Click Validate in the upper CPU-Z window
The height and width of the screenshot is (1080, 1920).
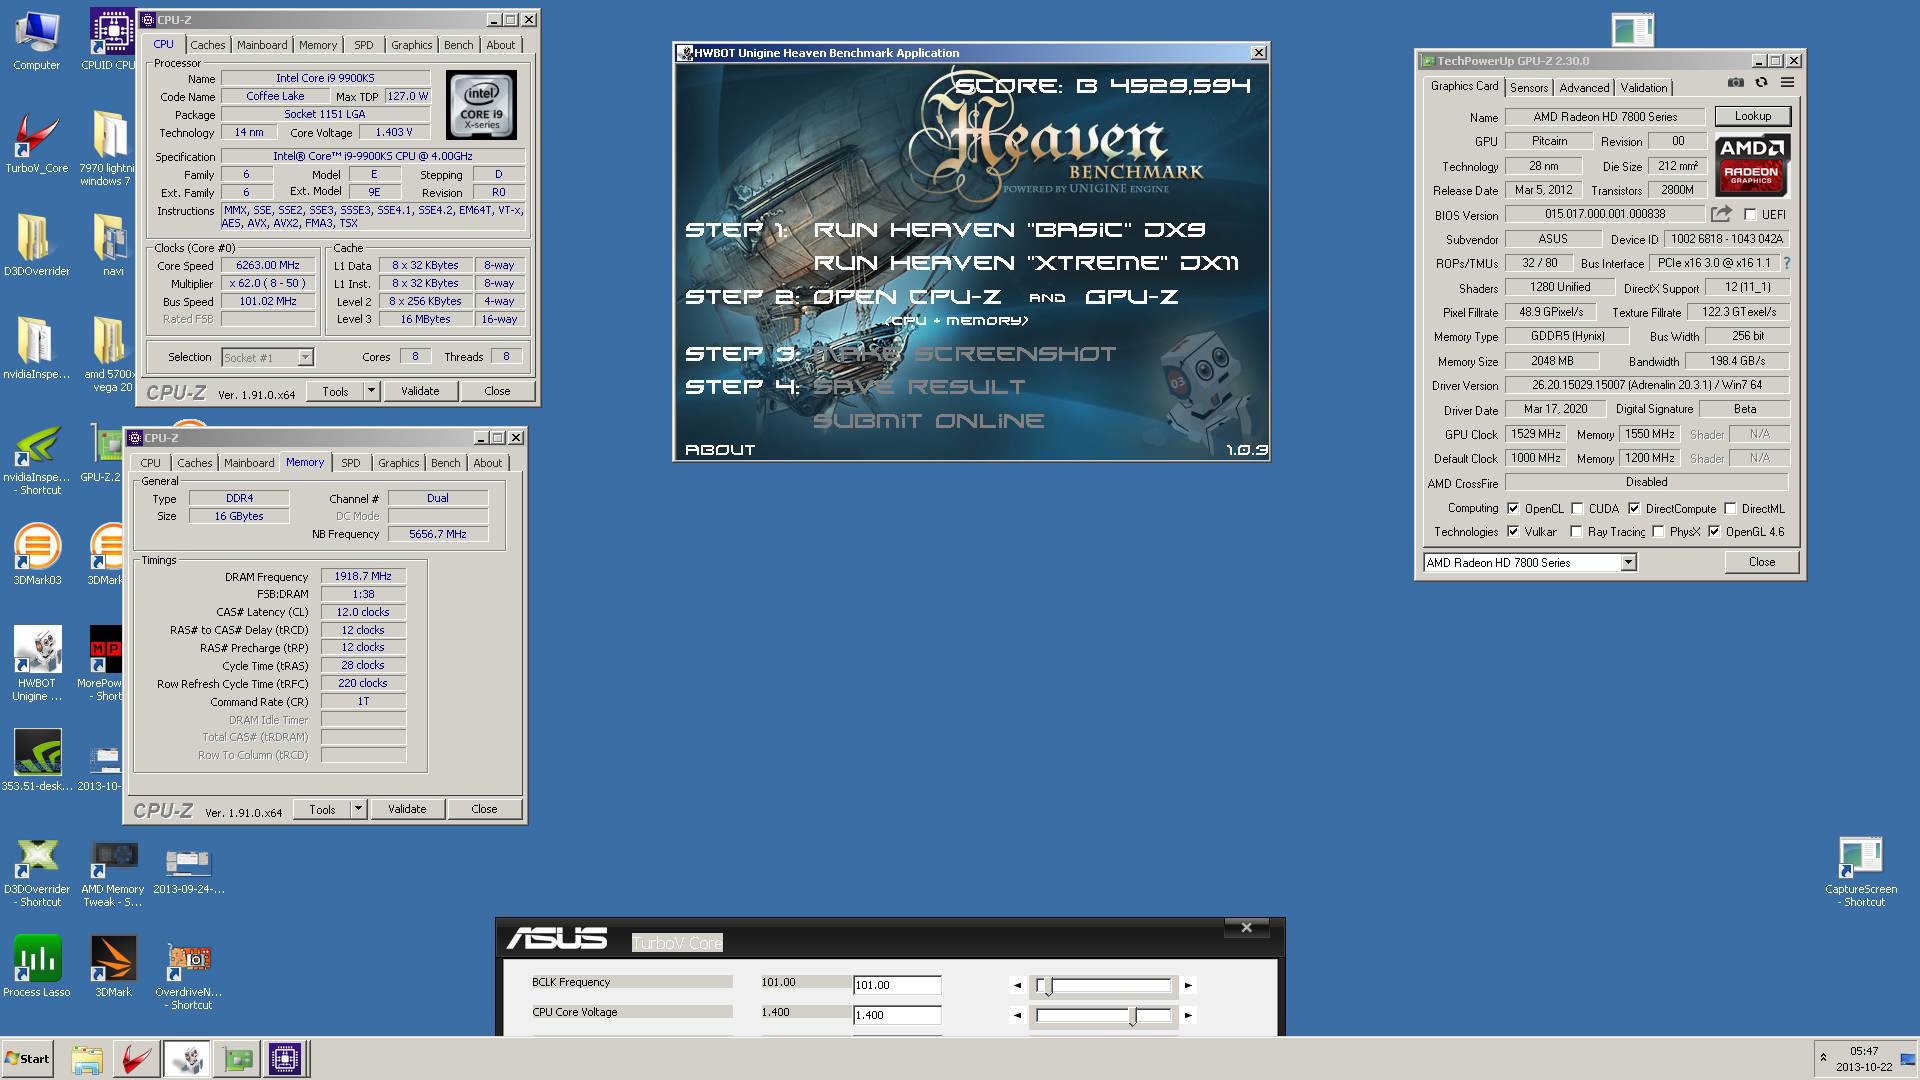420,391
